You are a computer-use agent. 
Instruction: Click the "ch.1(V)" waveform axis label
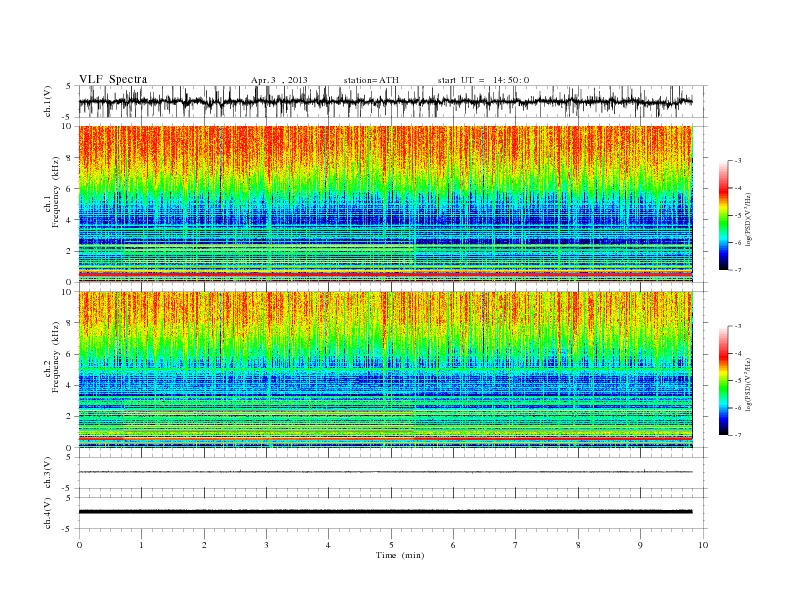pyautogui.click(x=48, y=101)
